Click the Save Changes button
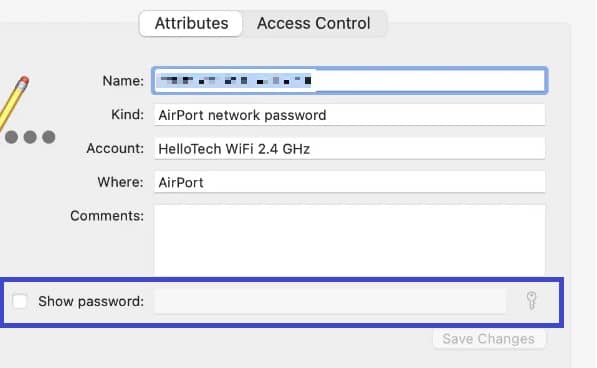Screen dimensions: 597x368 coord(488,339)
